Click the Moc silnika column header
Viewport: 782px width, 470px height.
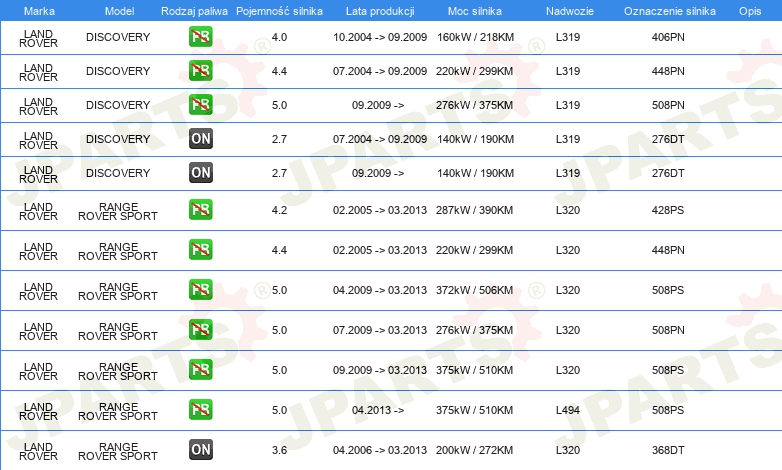pos(475,11)
